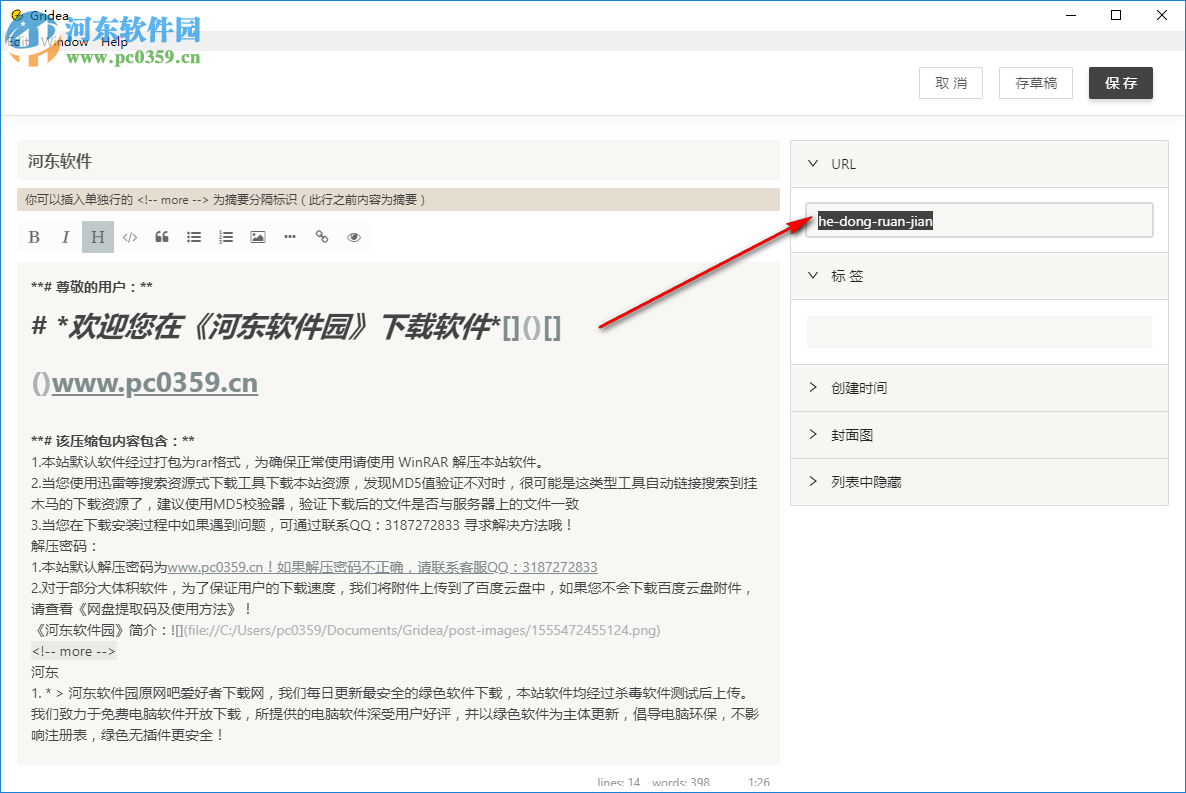Edit the post title 河东软件
Screen dimensions: 1186x793
click(x=398, y=160)
